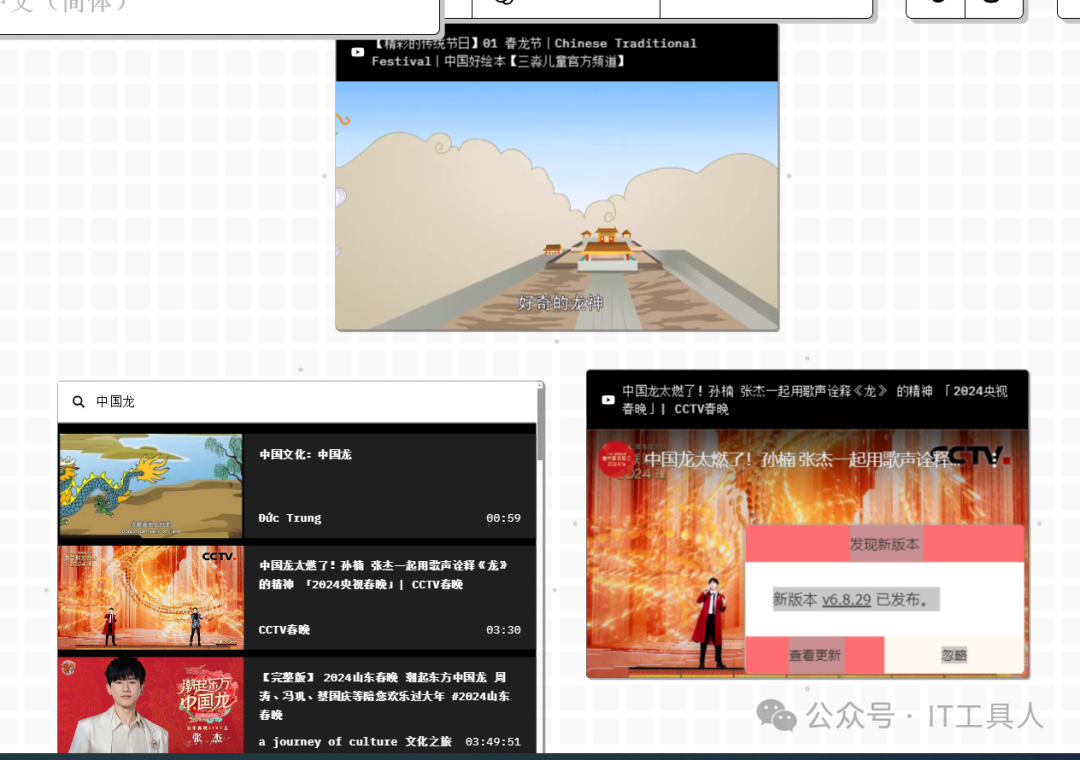This screenshot has height=760, width=1080.
Task: Click the duration 00:59 label
Action: [x=503, y=518]
